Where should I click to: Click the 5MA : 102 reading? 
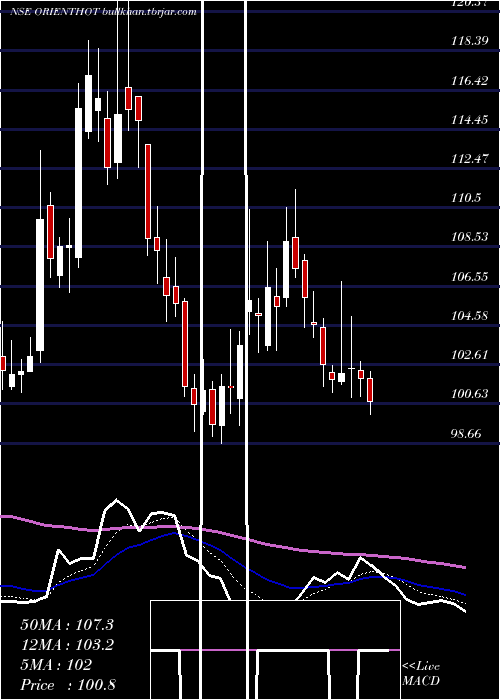56,665
